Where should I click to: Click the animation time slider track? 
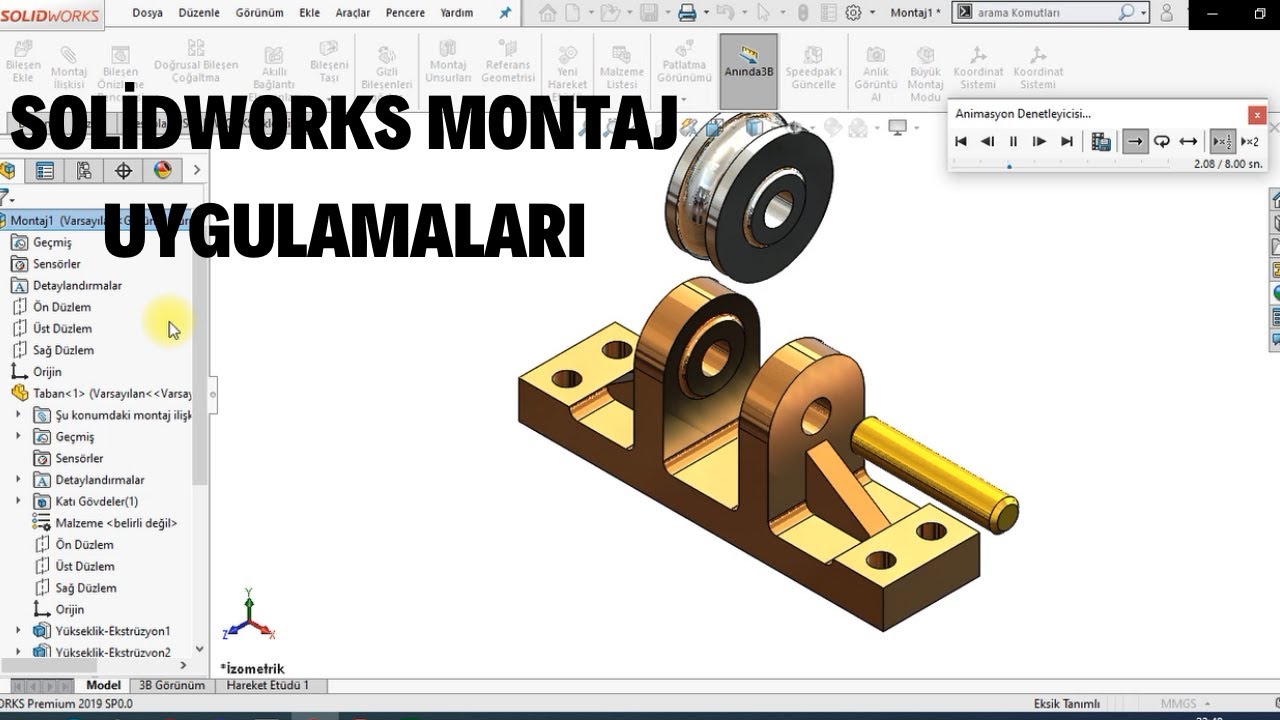(1061, 165)
